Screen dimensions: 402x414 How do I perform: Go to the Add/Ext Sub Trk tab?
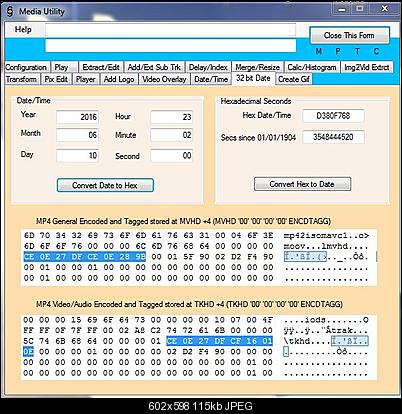[x=154, y=67]
